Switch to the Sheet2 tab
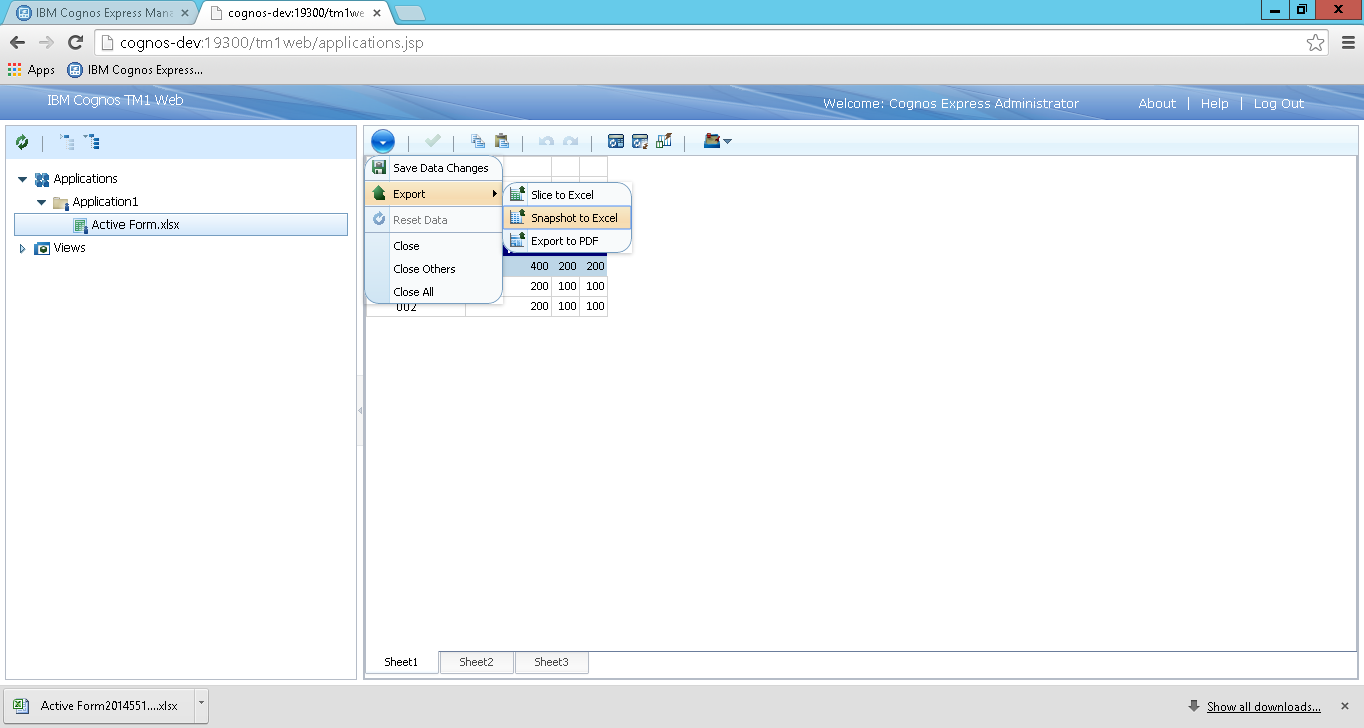 [476, 662]
